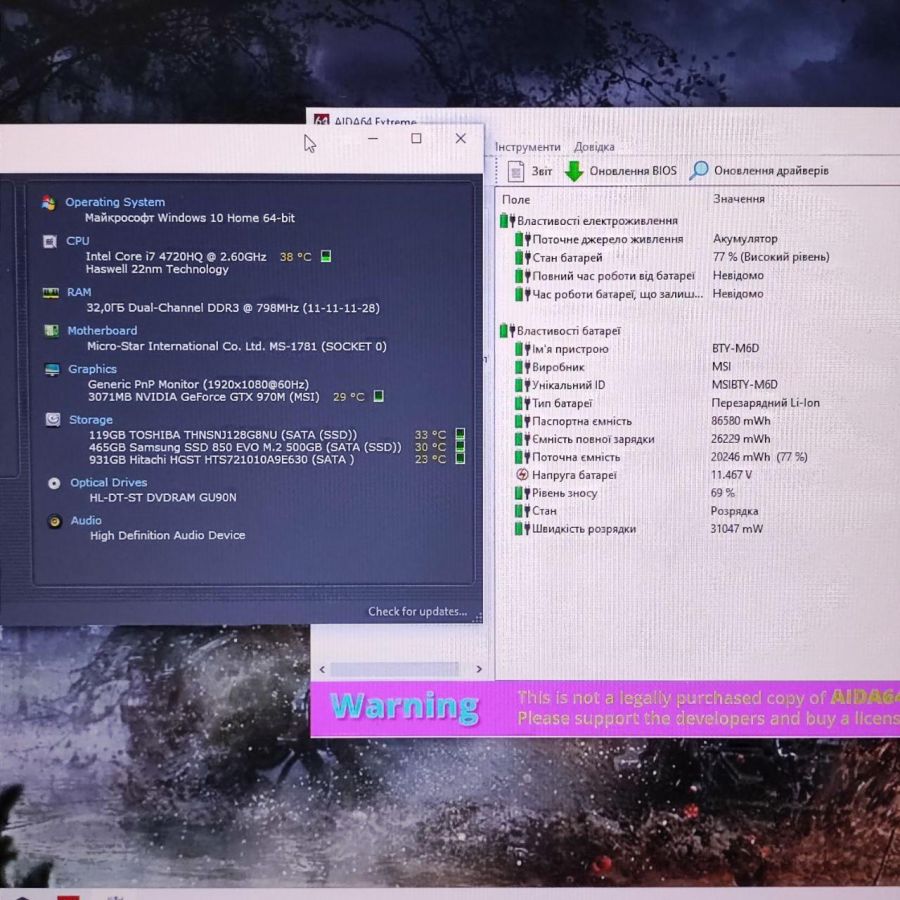This screenshot has width=900, height=900.
Task: Open the Motherboard section in Speccy
Action: [102, 331]
